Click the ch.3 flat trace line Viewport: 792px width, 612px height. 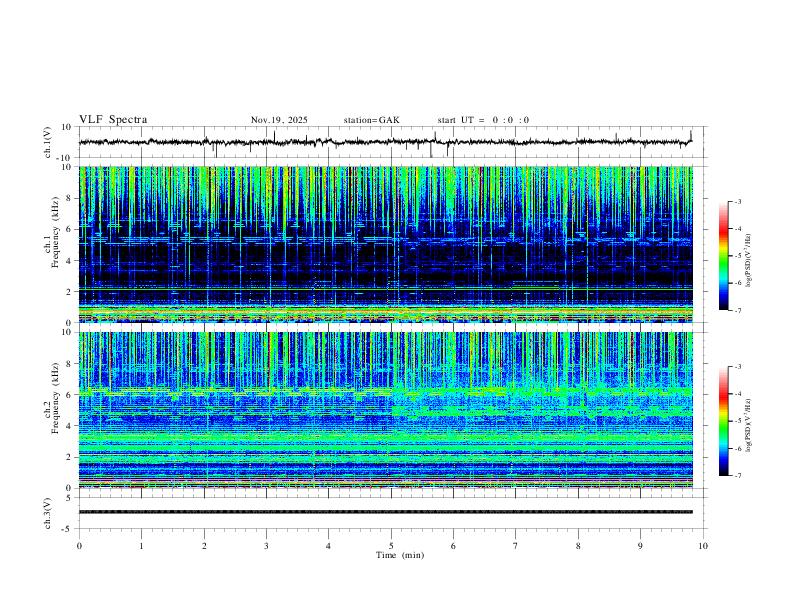click(385, 512)
